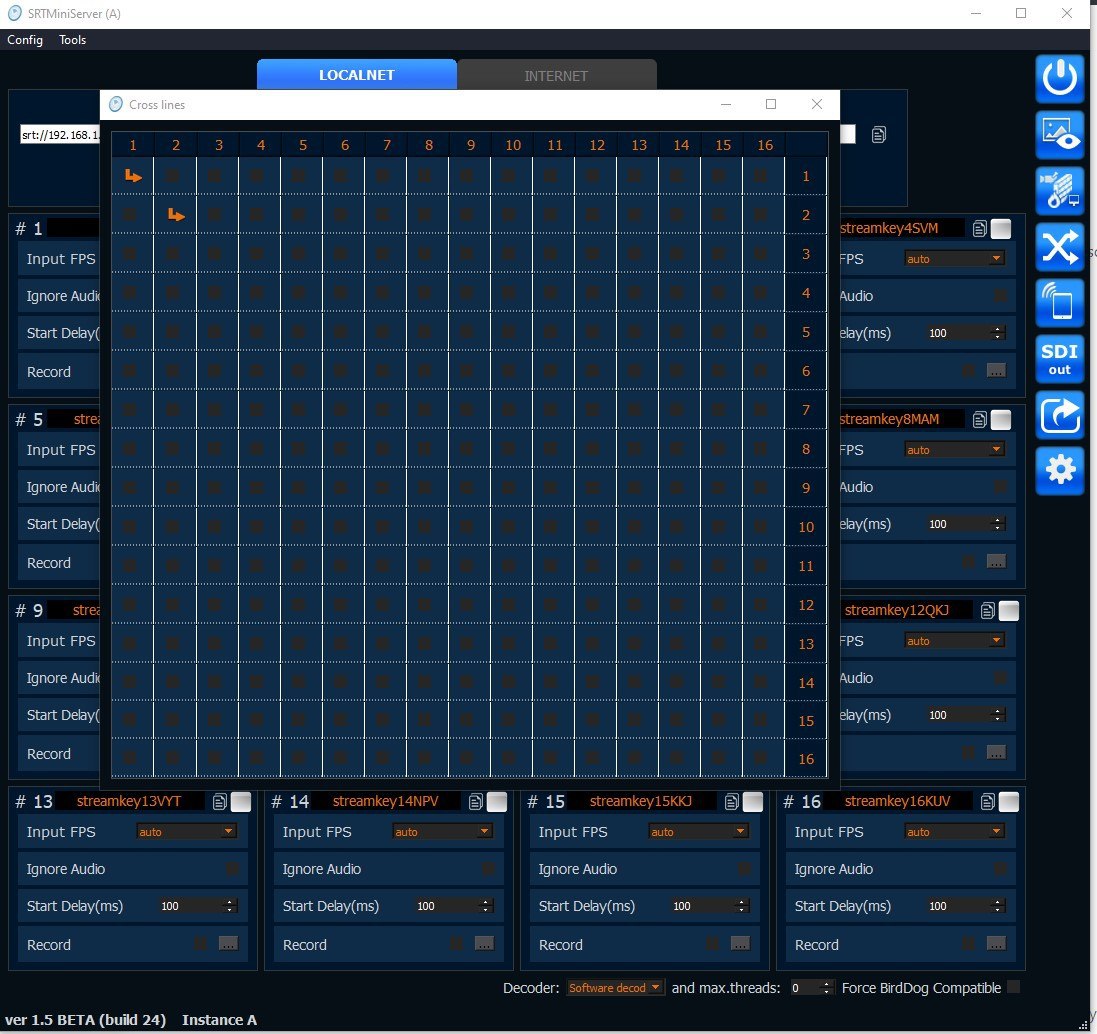The image size is (1097, 1034).
Task: Copy streamkey8MAM with its copy icon
Action: click(979, 419)
